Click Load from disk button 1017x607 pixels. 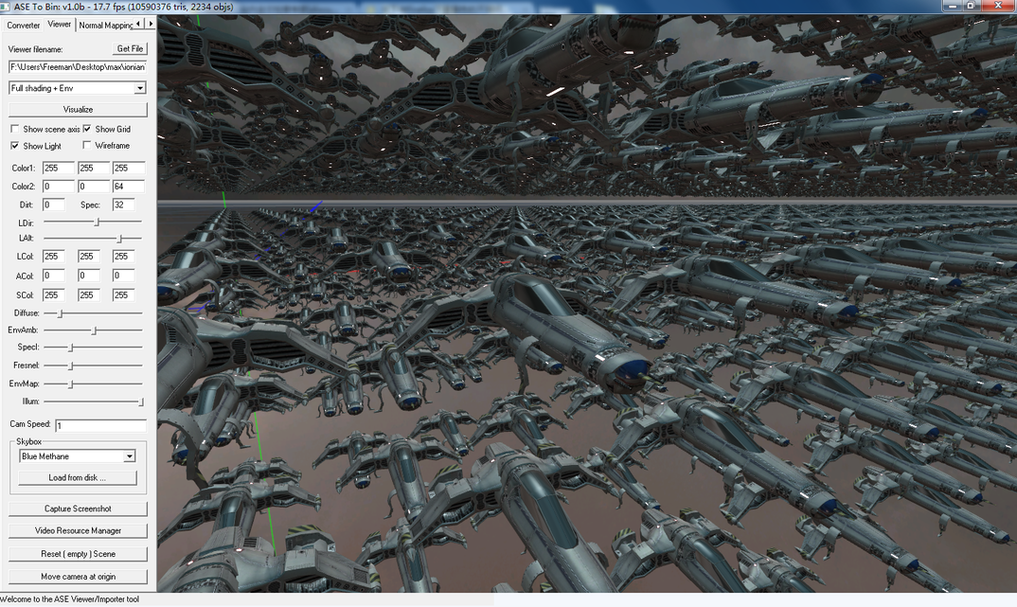point(77,478)
